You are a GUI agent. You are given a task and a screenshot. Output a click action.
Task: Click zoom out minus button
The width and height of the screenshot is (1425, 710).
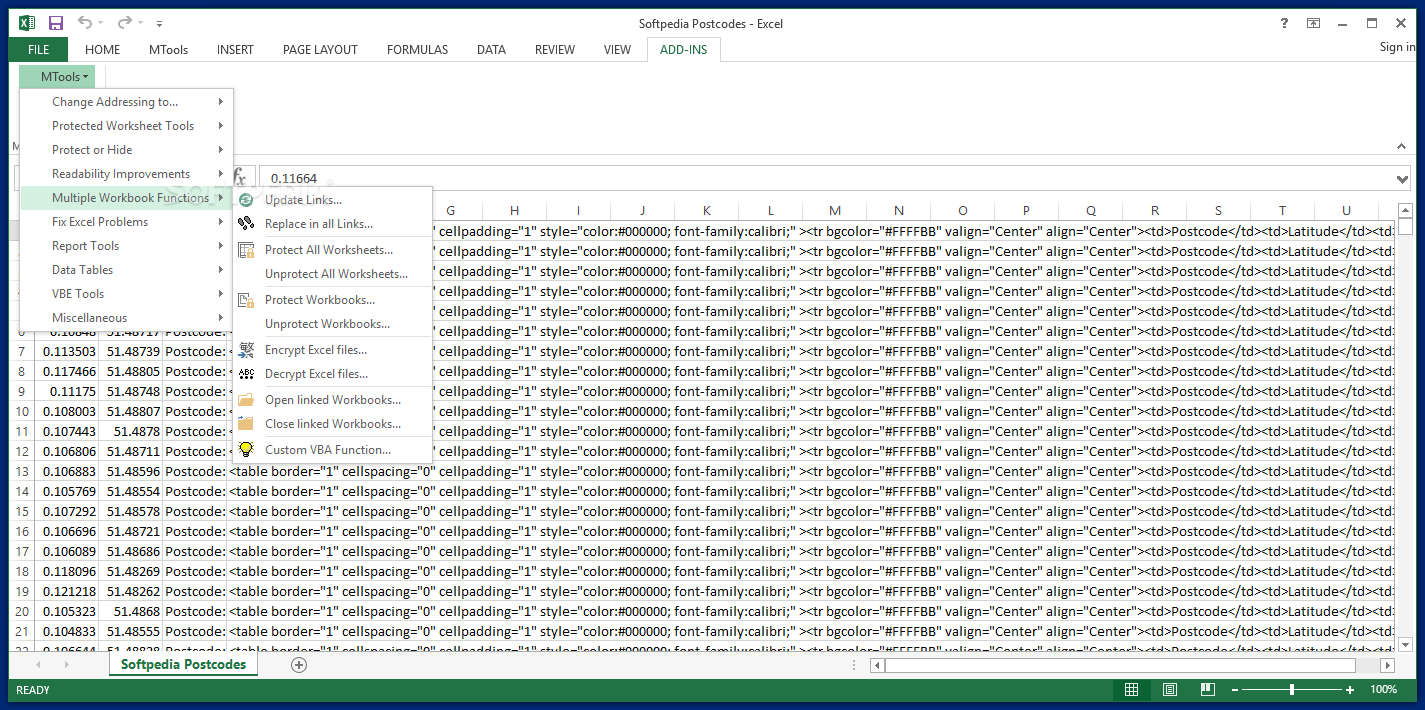1236,690
